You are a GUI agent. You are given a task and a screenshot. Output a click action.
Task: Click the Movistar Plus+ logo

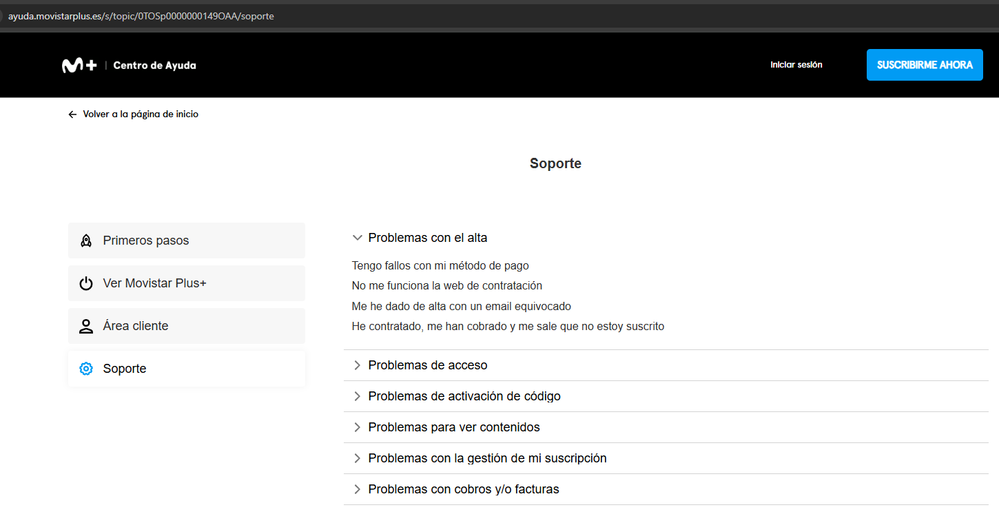point(79,65)
